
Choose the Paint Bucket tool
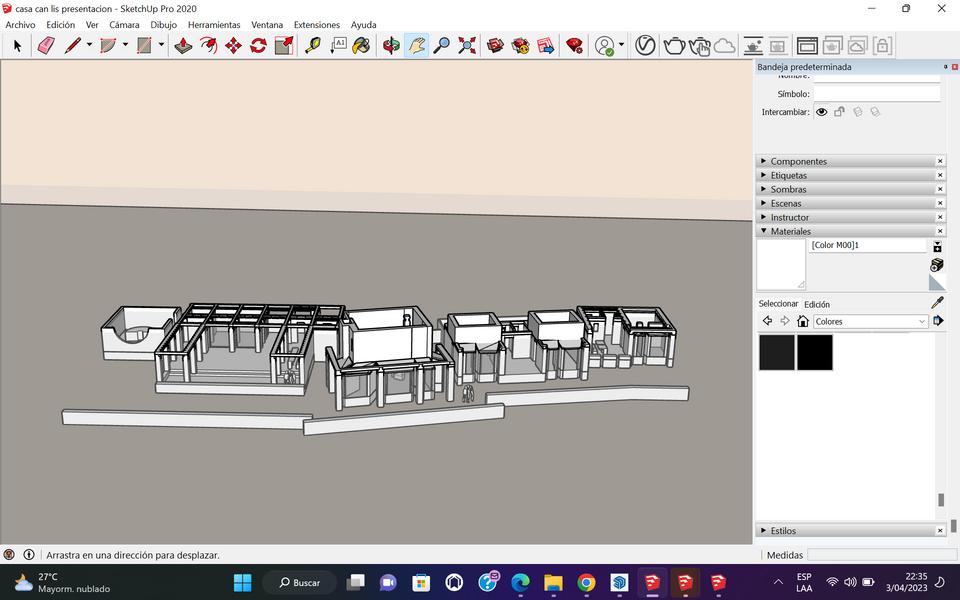click(x=362, y=45)
